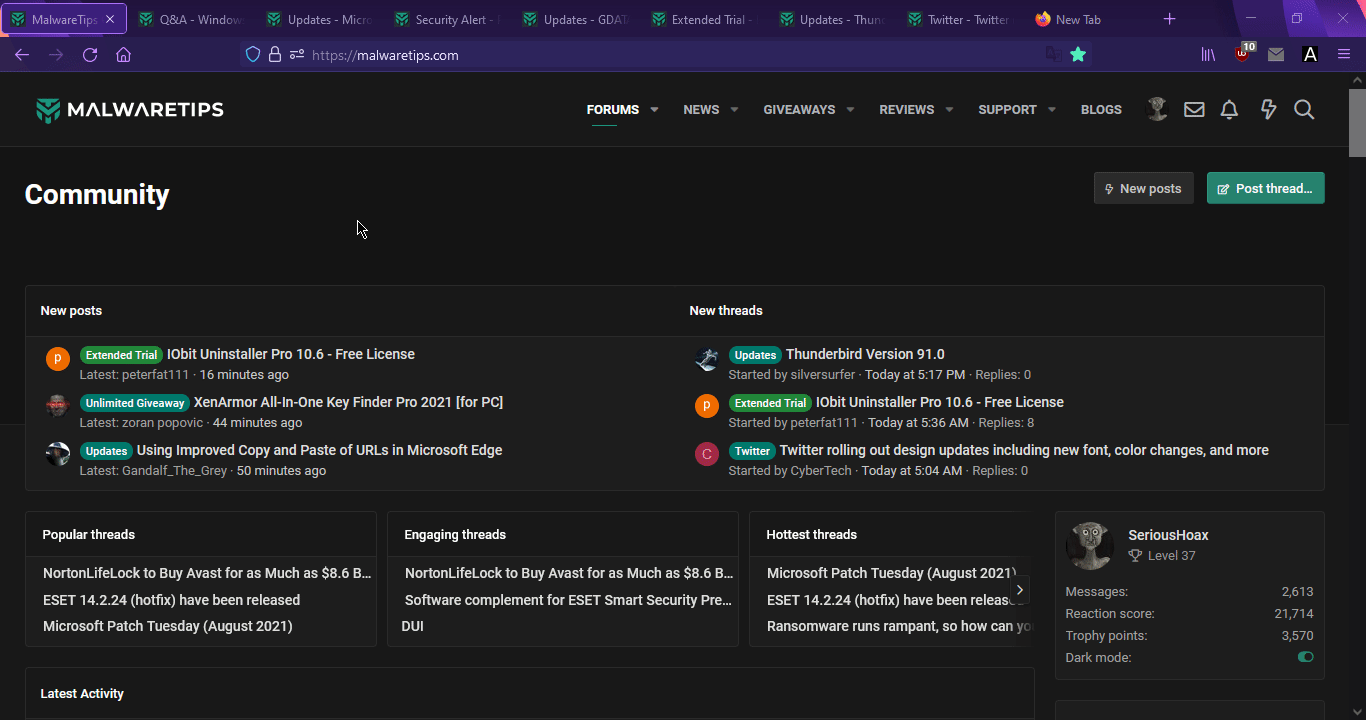Open Twitter design updates thread link
Viewport: 1366px width, 720px height.
1024,450
